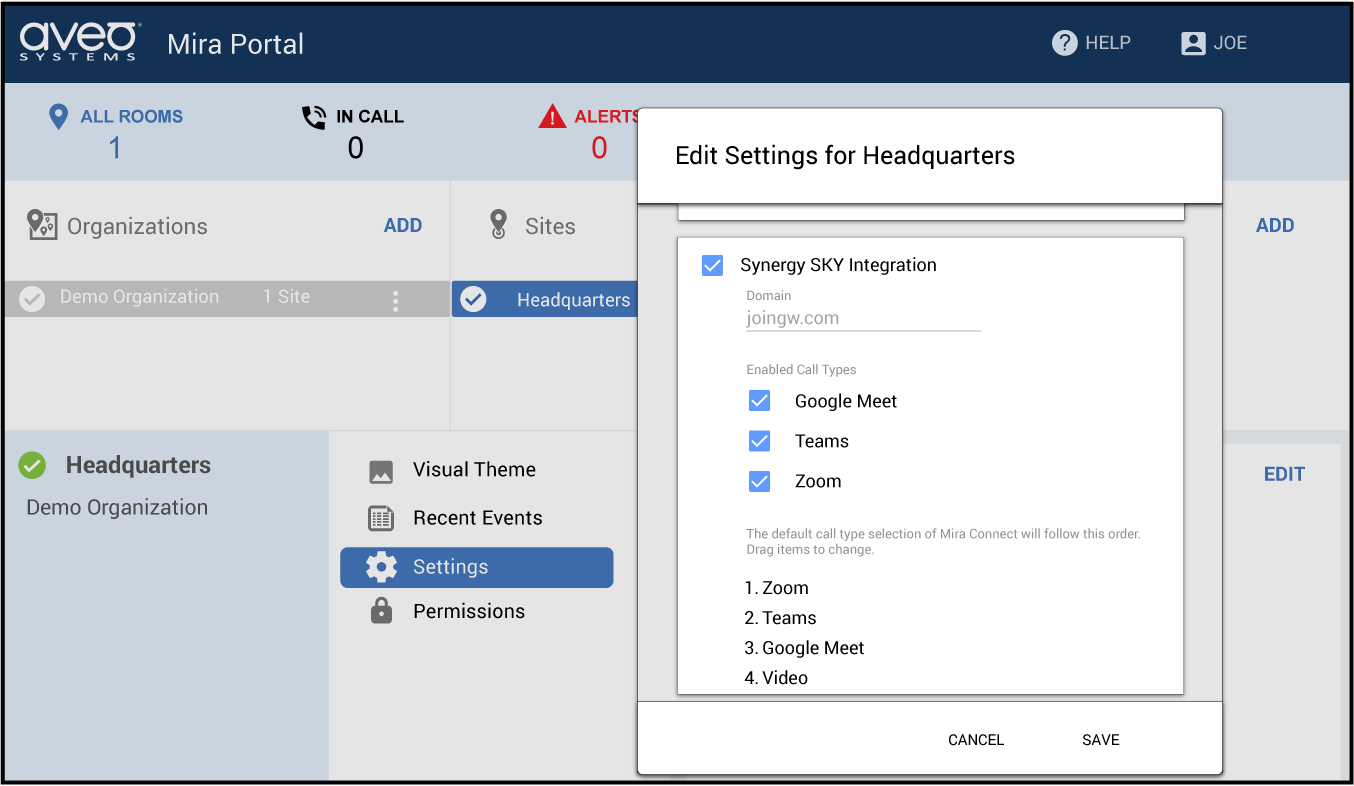
Task: Uncheck Synergy SKY Integration checkbox
Action: 712,265
